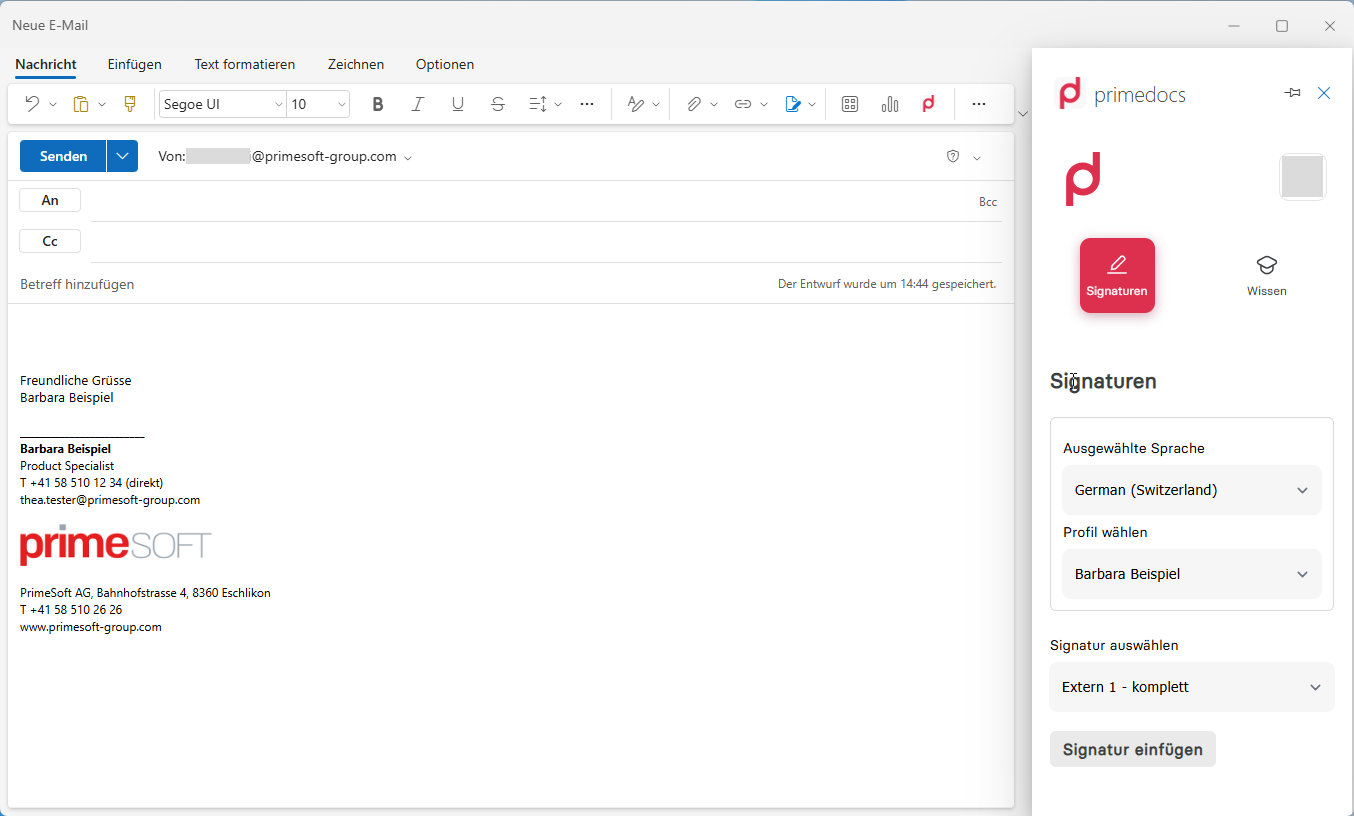Click the blue Signature pen icon
The width and height of the screenshot is (1354, 816).
pos(793,104)
